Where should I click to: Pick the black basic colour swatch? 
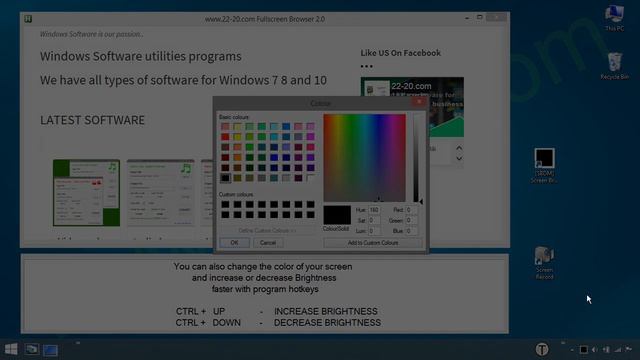[225, 178]
